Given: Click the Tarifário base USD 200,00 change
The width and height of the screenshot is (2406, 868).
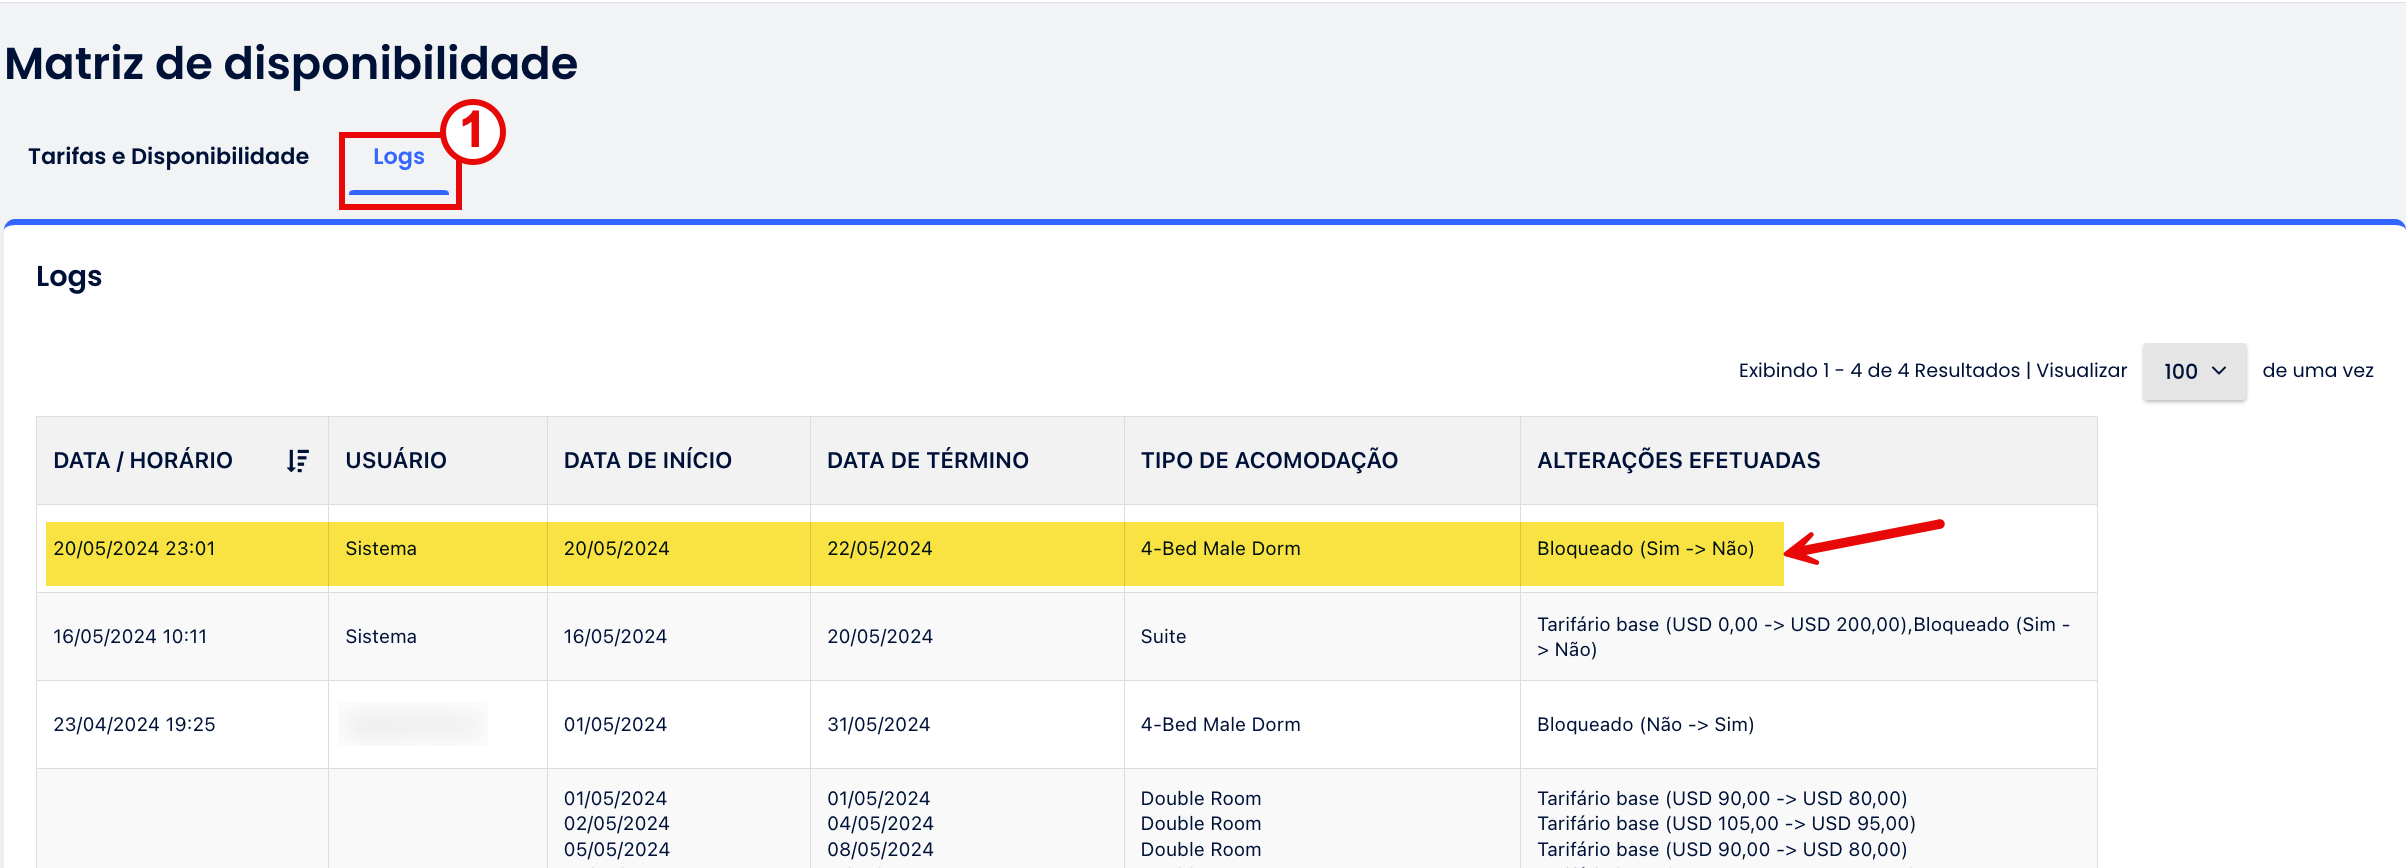Looking at the screenshot, I should pyautogui.click(x=1722, y=625).
